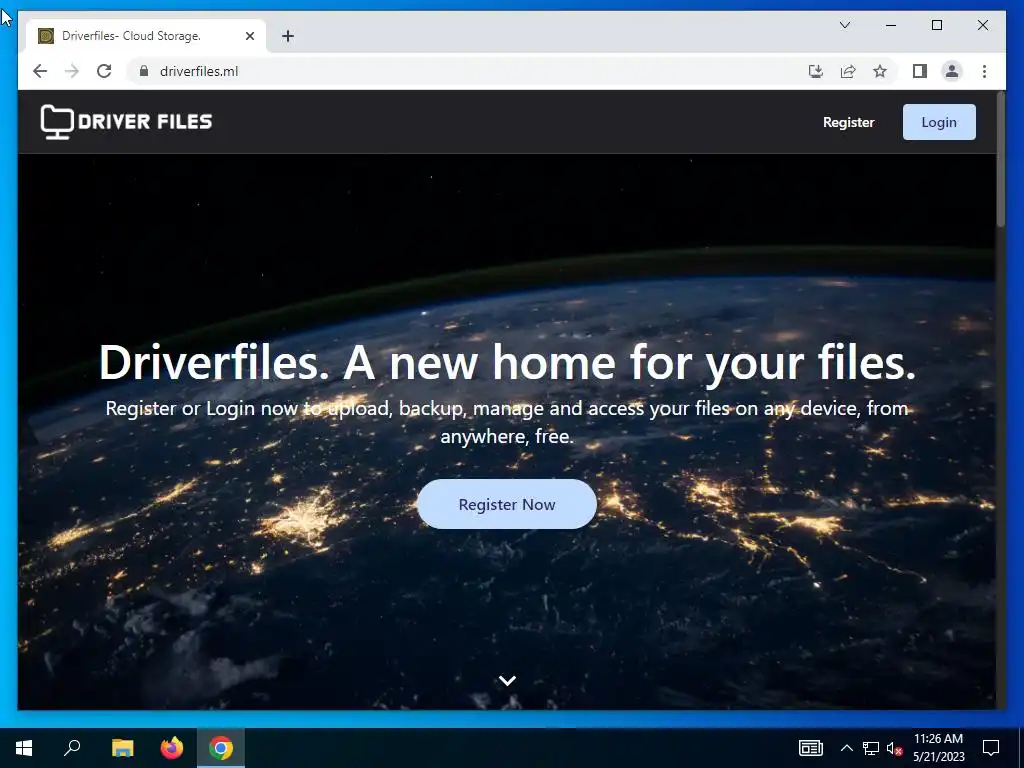Close the Driverfiles tab

[x=249, y=36]
